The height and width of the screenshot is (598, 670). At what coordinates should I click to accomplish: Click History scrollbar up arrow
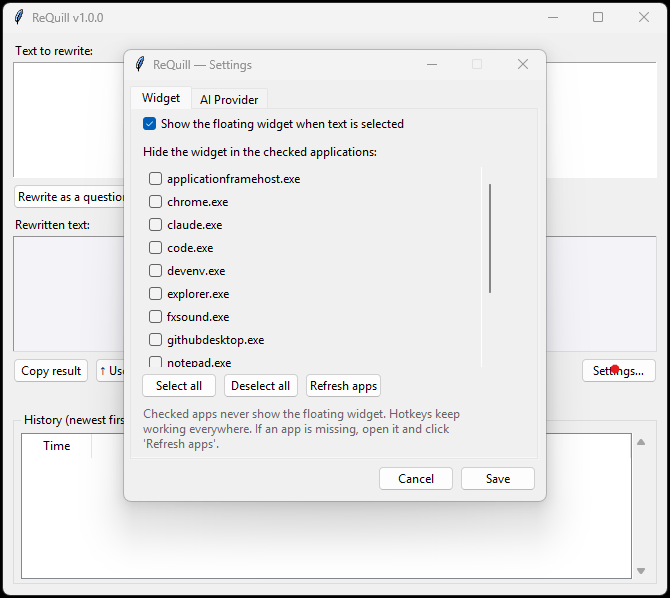click(x=641, y=442)
